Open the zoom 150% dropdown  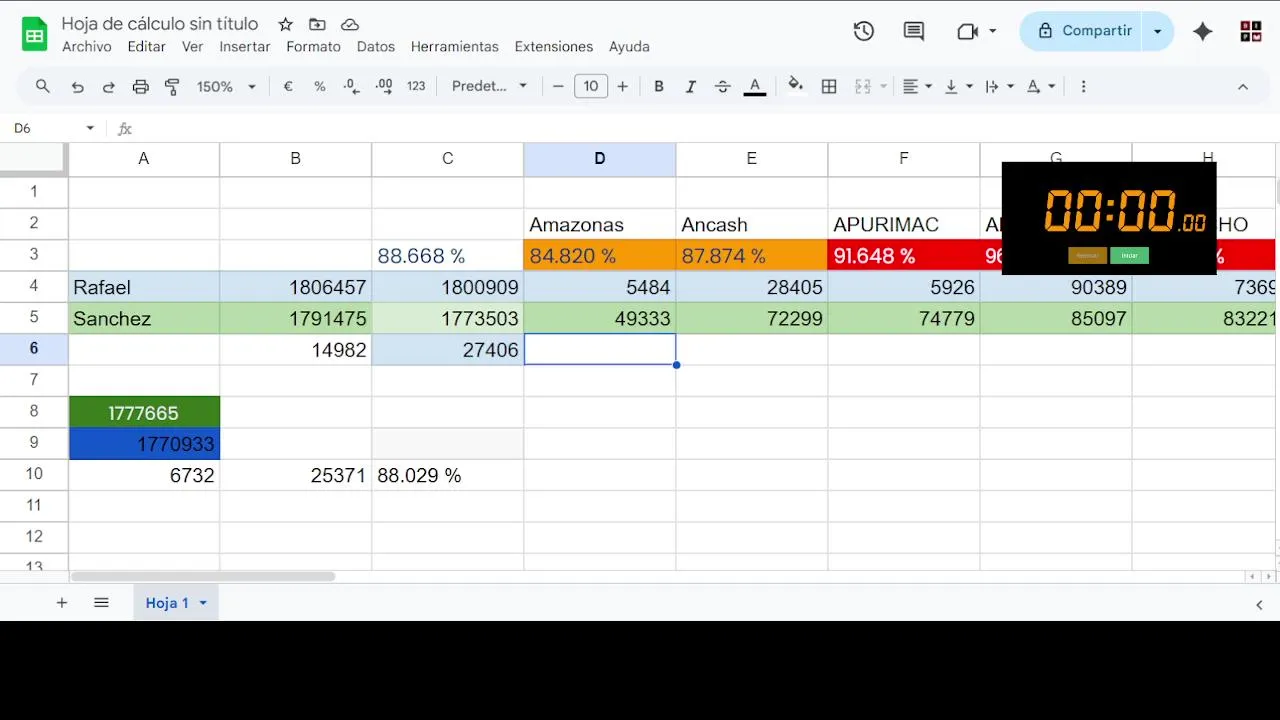226,86
